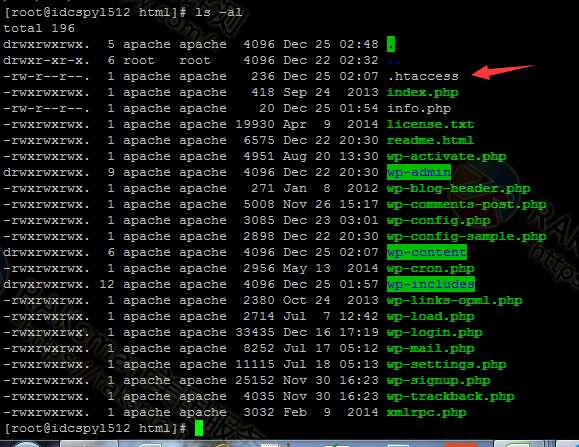Screen dimensions: 579x447
Task: Click the highlighted wp-includes directory name
Action: coord(431,284)
